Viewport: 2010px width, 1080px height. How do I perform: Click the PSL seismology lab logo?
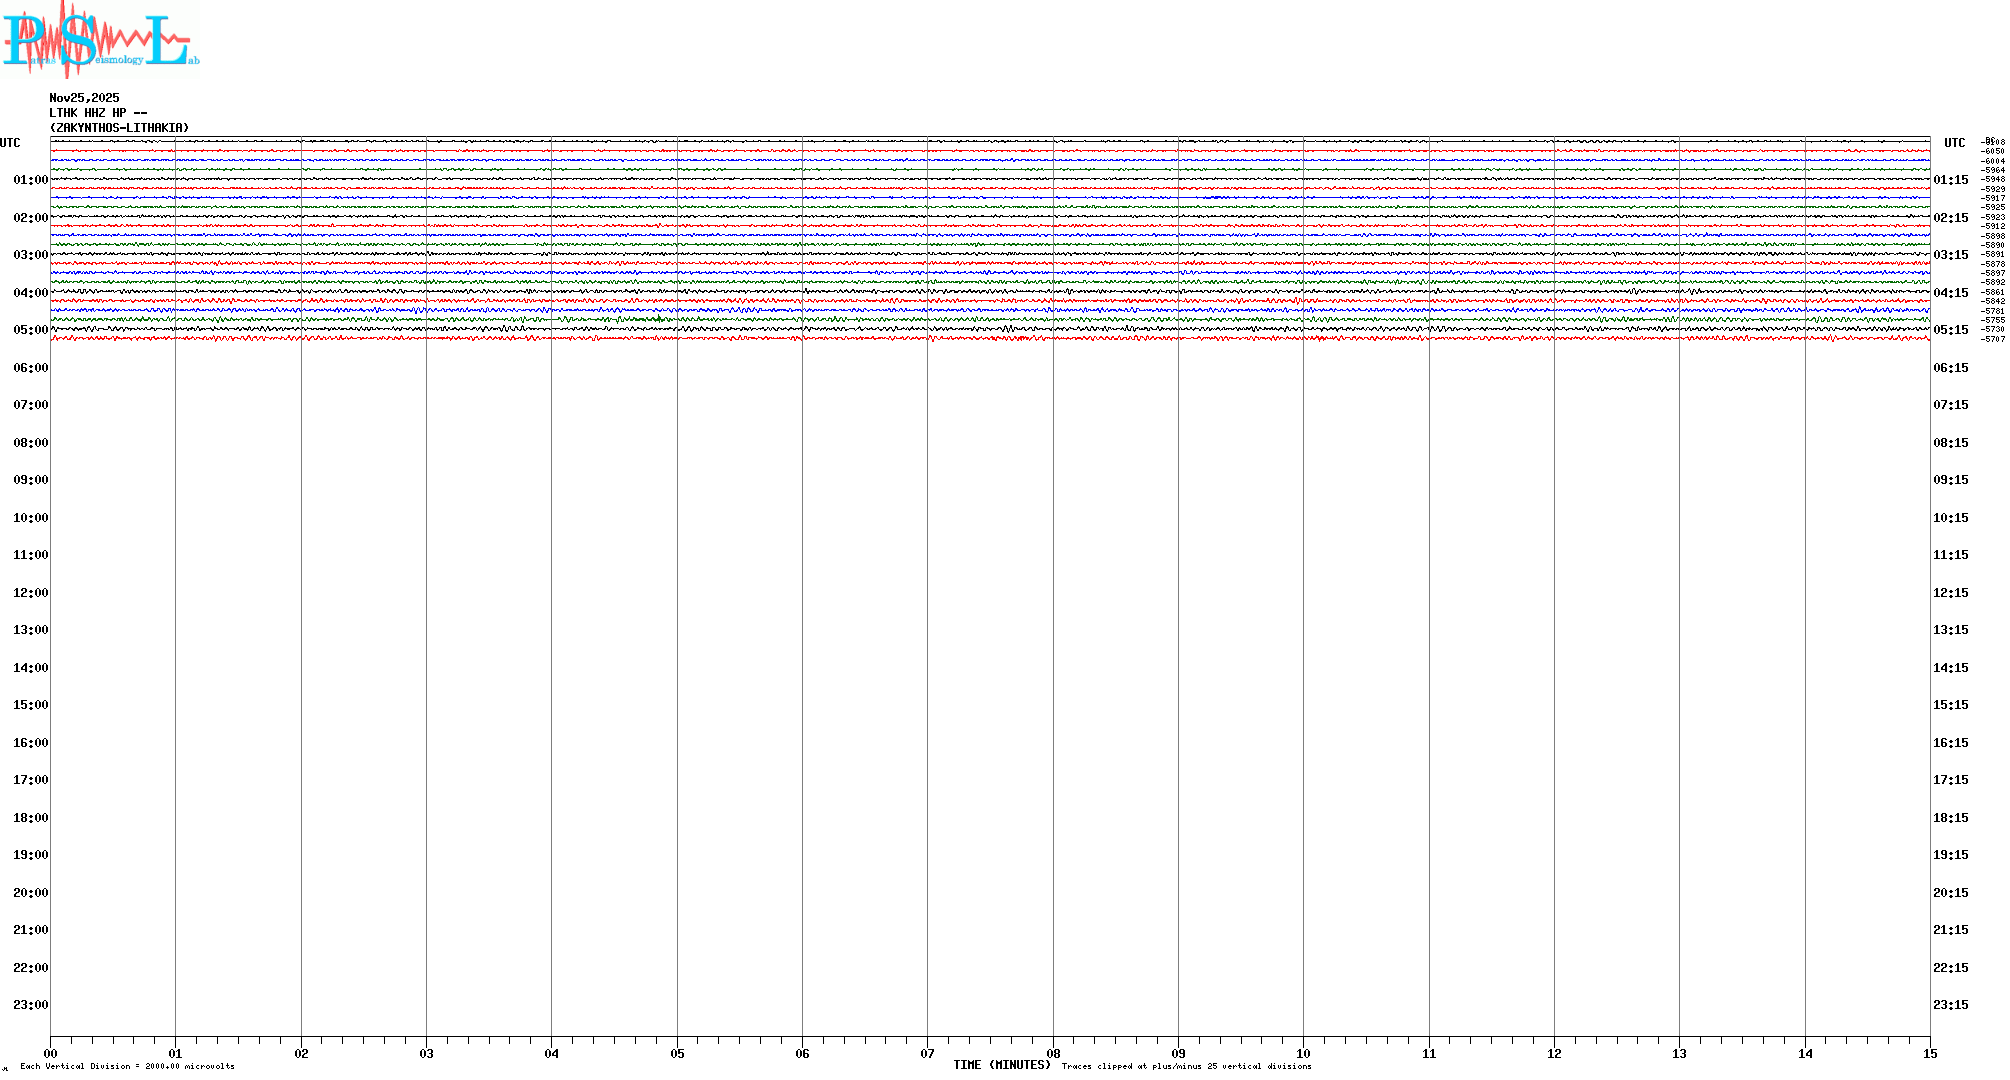pyautogui.click(x=100, y=40)
